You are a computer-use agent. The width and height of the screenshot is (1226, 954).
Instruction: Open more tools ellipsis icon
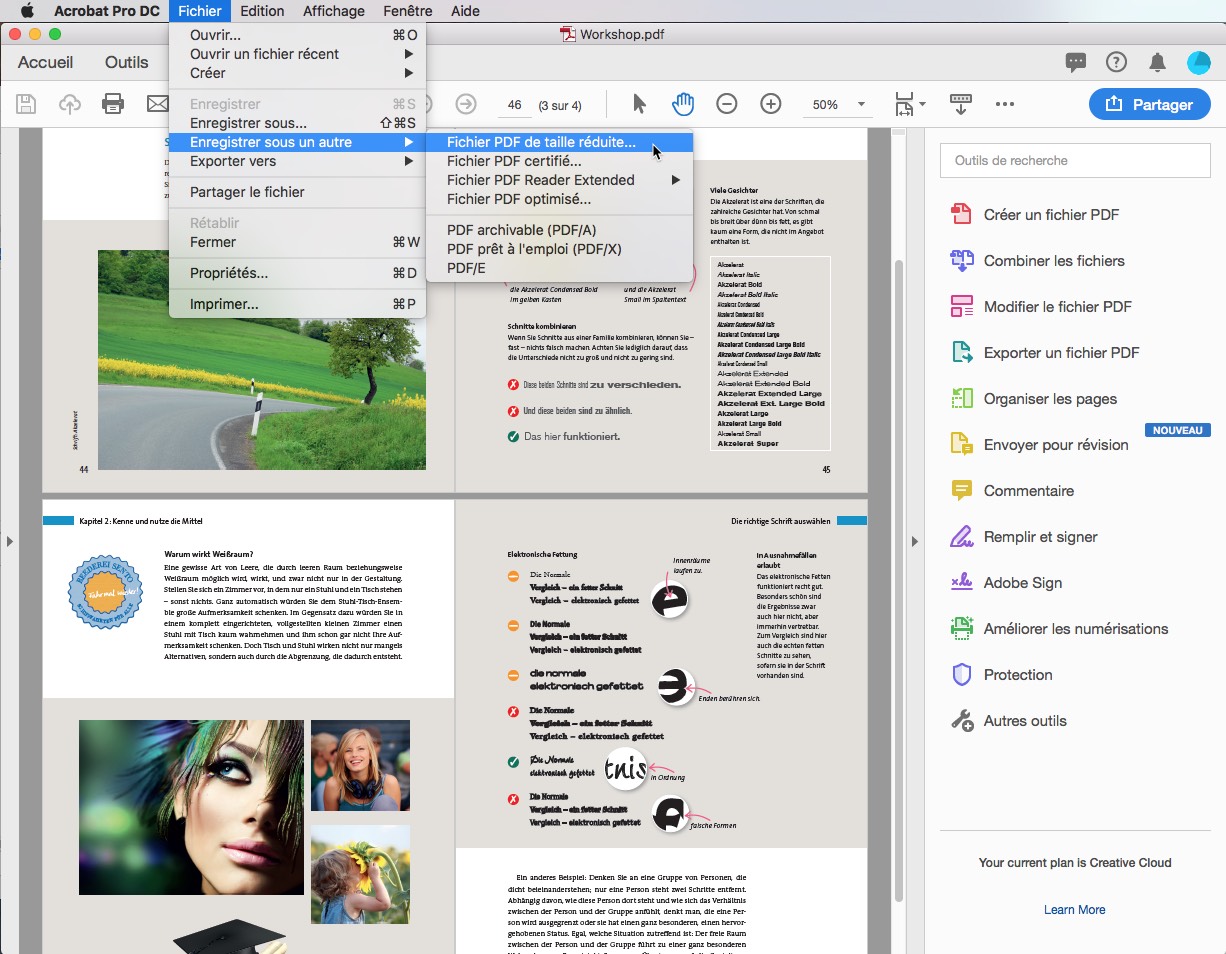[1005, 104]
